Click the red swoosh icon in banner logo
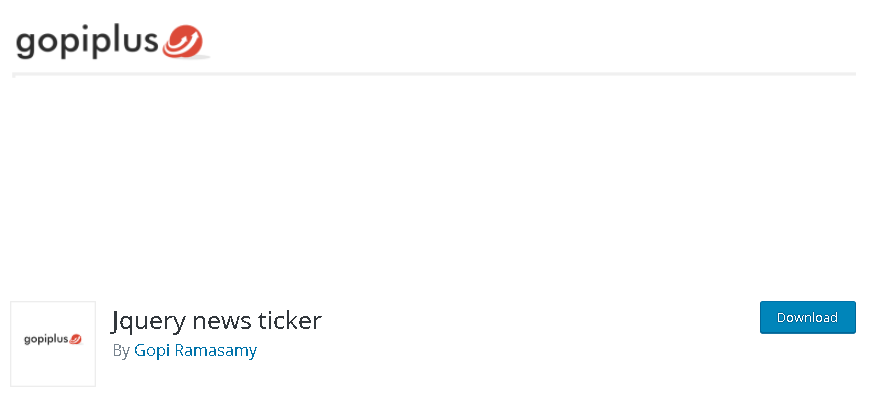 183,41
